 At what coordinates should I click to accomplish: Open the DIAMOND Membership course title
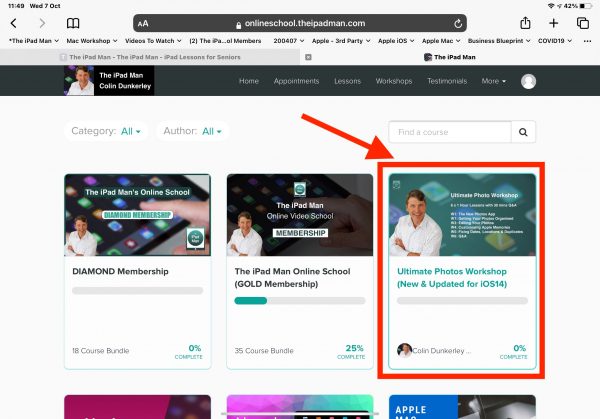pos(120,271)
